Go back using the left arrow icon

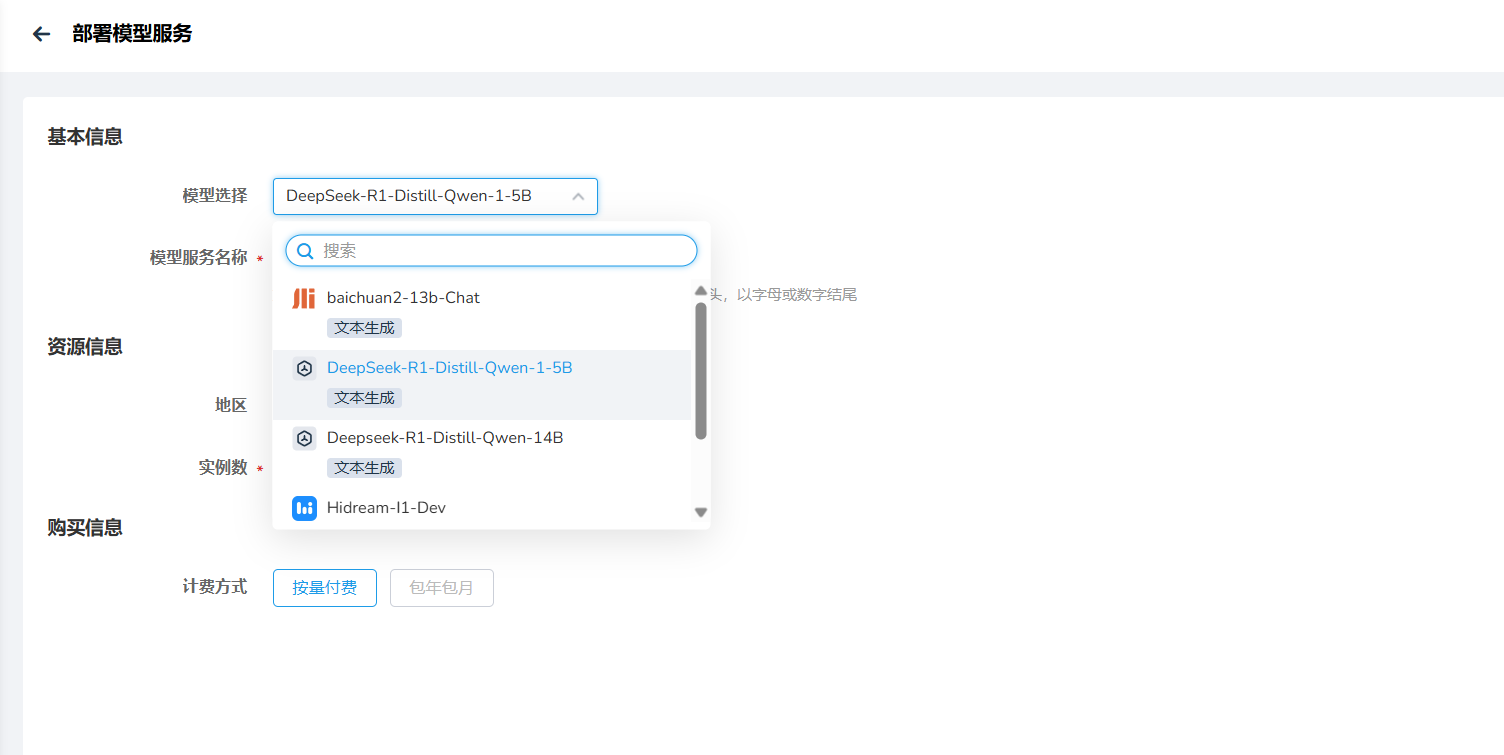pyautogui.click(x=41, y=34)
